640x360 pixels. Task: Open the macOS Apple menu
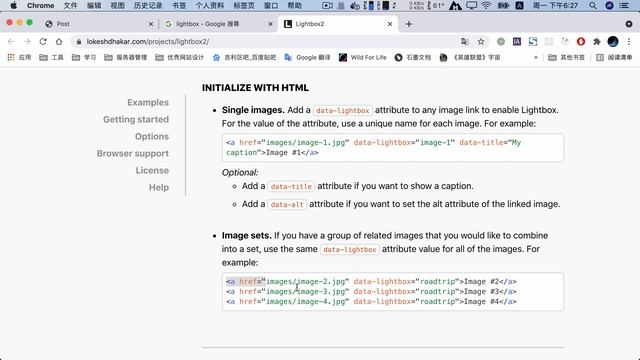tap(13, 6)
